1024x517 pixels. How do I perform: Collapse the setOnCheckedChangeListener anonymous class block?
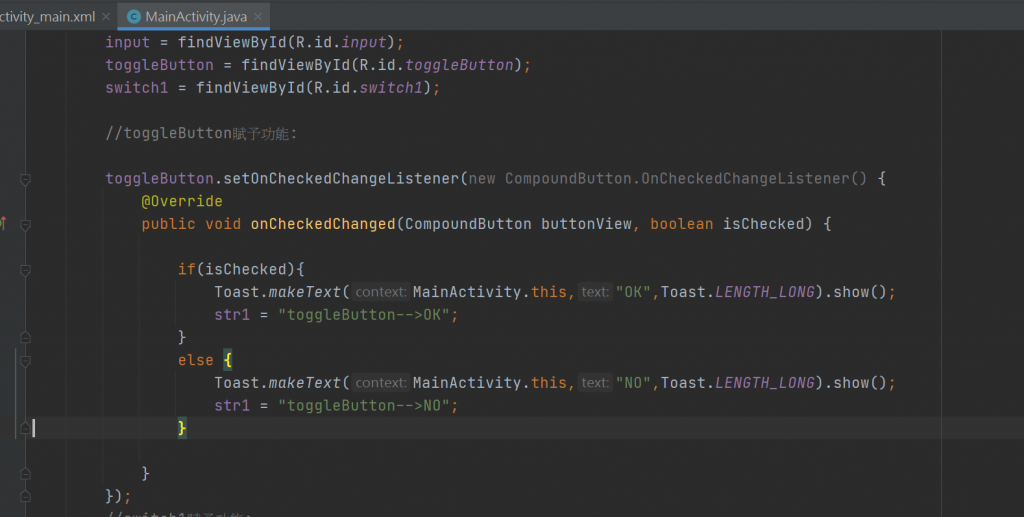(x=25, y=179)
